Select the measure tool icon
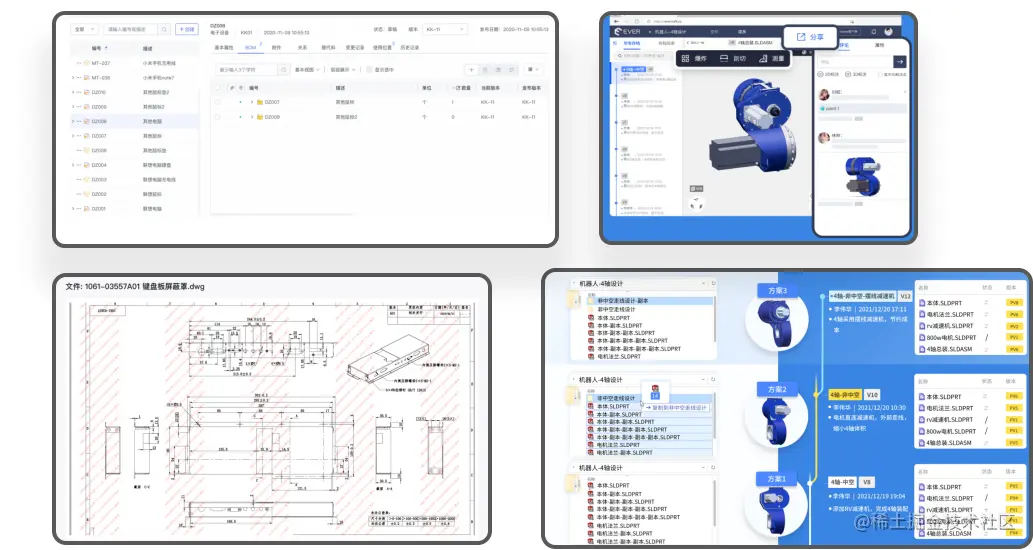The image size is (1033, 550). point(763,59)
